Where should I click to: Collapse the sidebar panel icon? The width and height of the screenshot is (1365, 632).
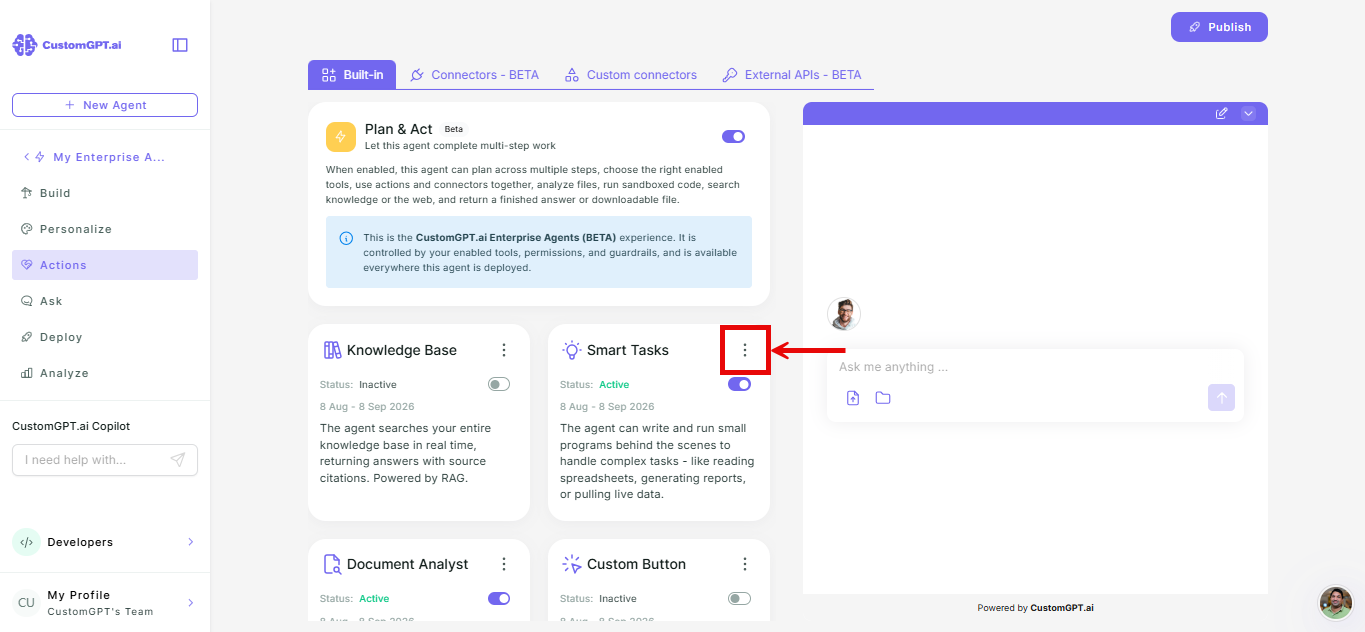(x=180, y=45)
